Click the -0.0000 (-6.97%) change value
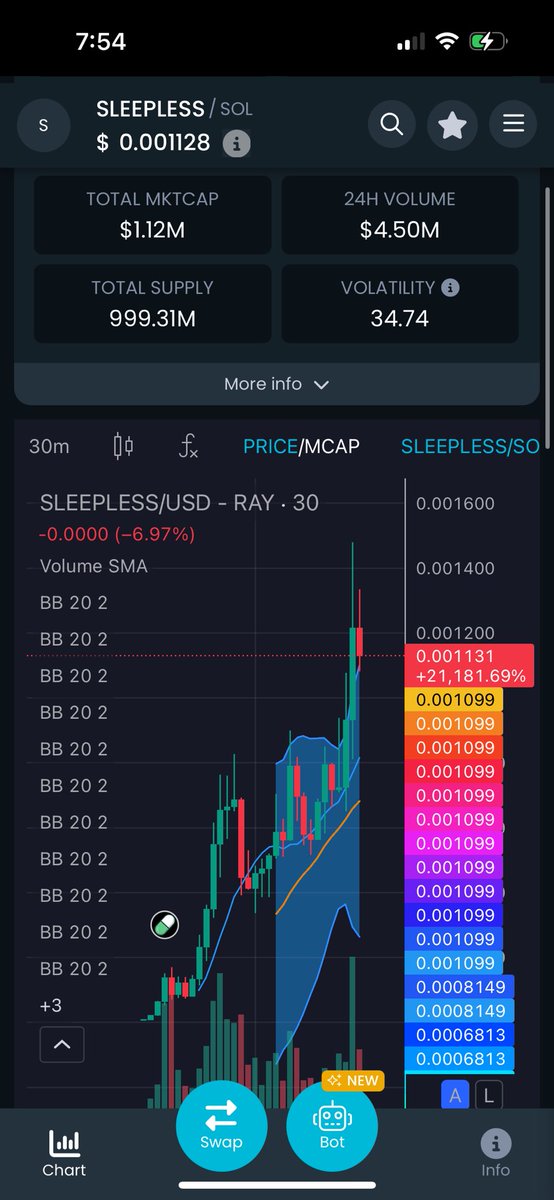This screenshot has height=1200, width=554. click(116, 535)
